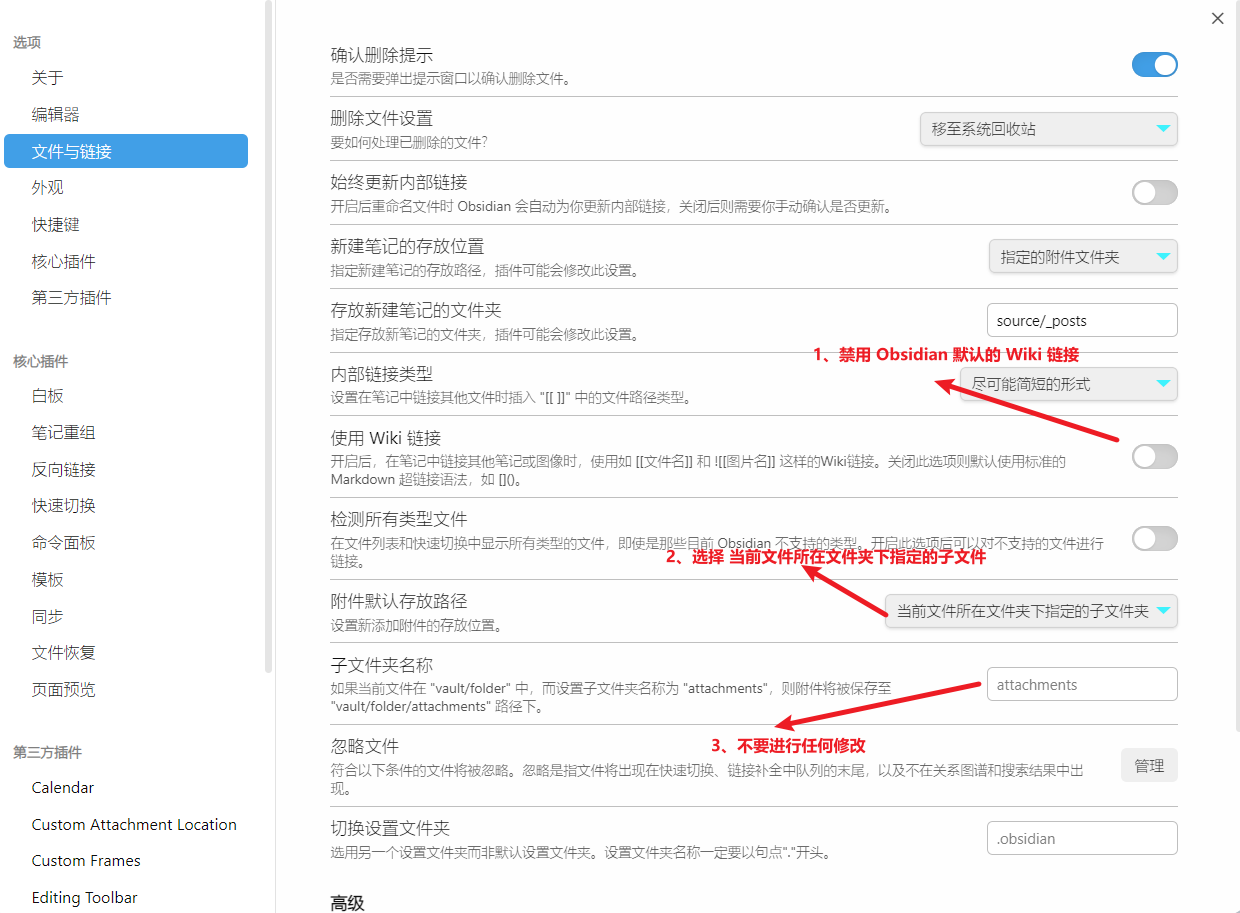
Task: Open the 编辑器 settings tab
Action: 56,115
